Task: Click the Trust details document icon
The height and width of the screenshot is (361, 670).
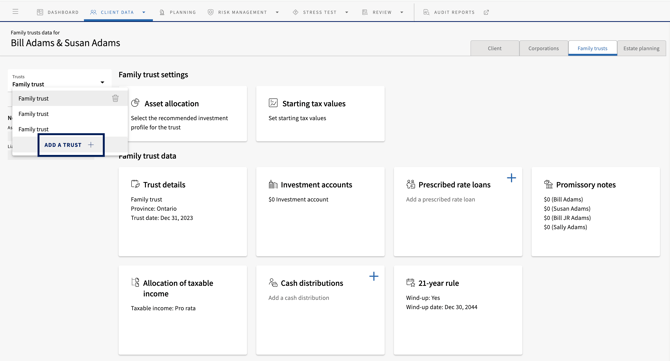Action: 135,184
